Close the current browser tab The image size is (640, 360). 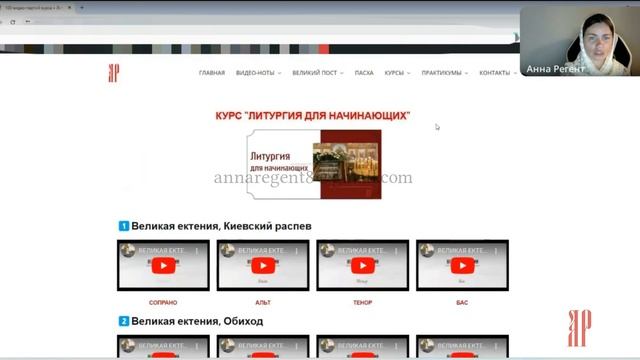(70, 7)
